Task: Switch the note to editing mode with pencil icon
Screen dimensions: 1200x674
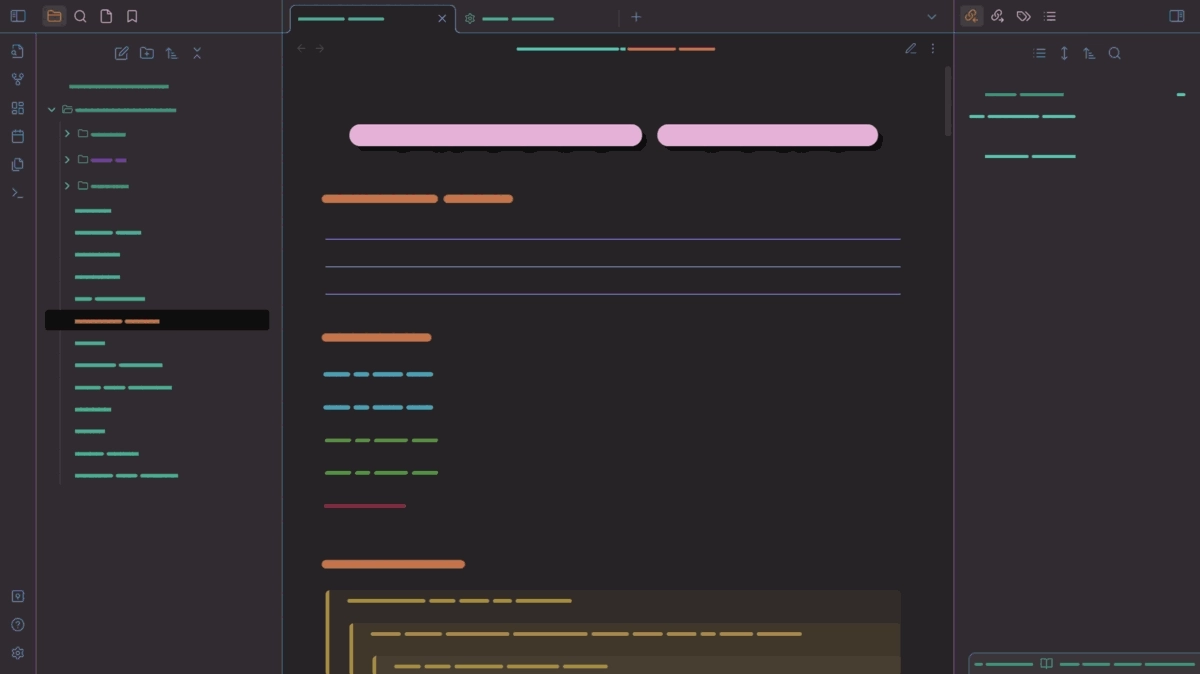Action: pyautogui.click(x=910, y=48)
